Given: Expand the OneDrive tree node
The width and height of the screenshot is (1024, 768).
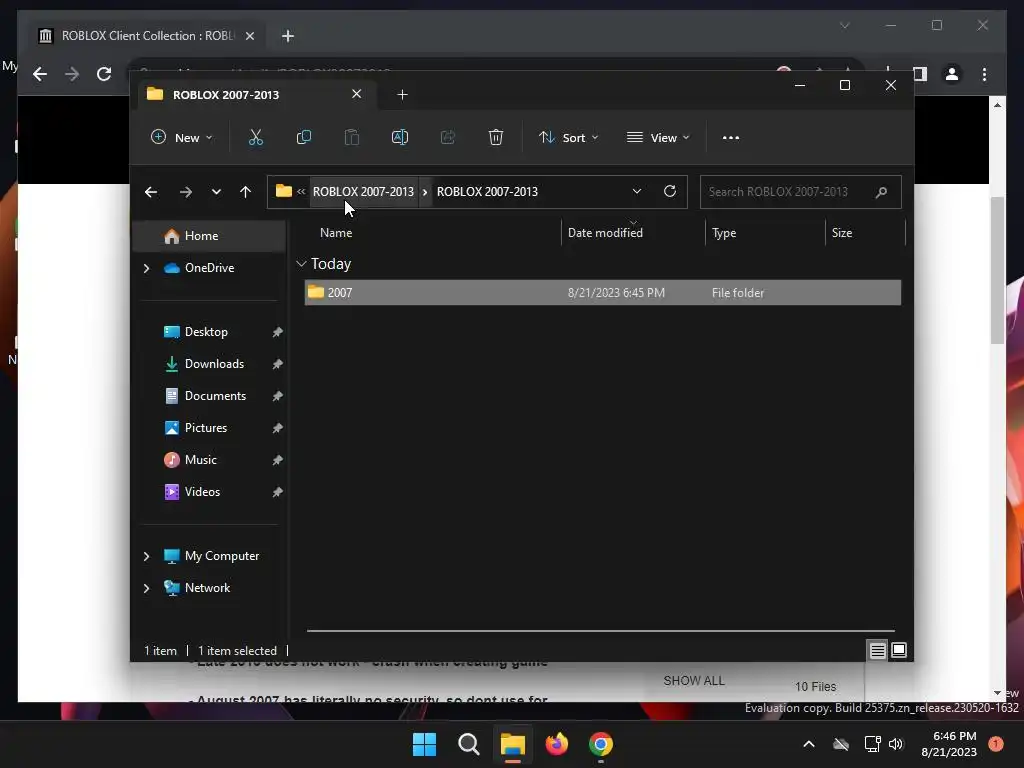Looking at the screenshot, I should 146,268.
